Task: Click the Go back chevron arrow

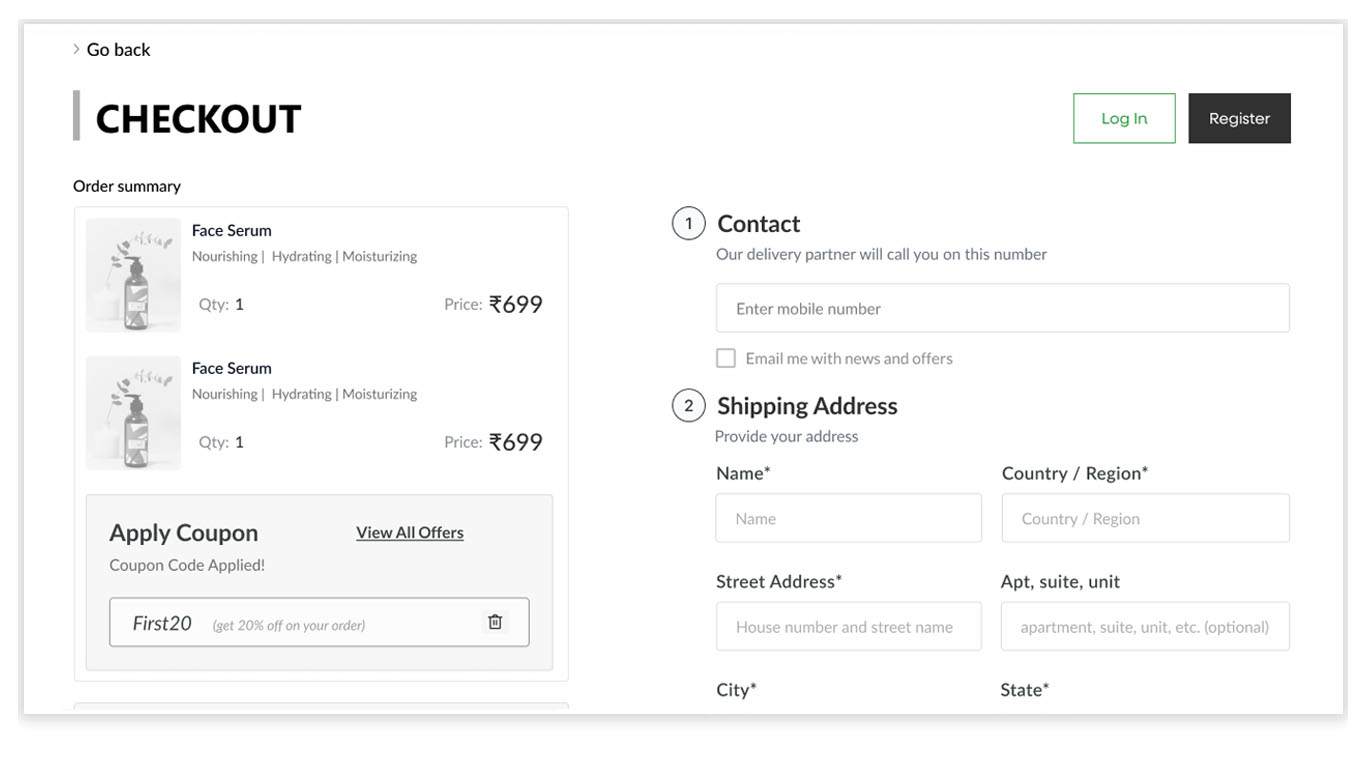Action: 76,49
